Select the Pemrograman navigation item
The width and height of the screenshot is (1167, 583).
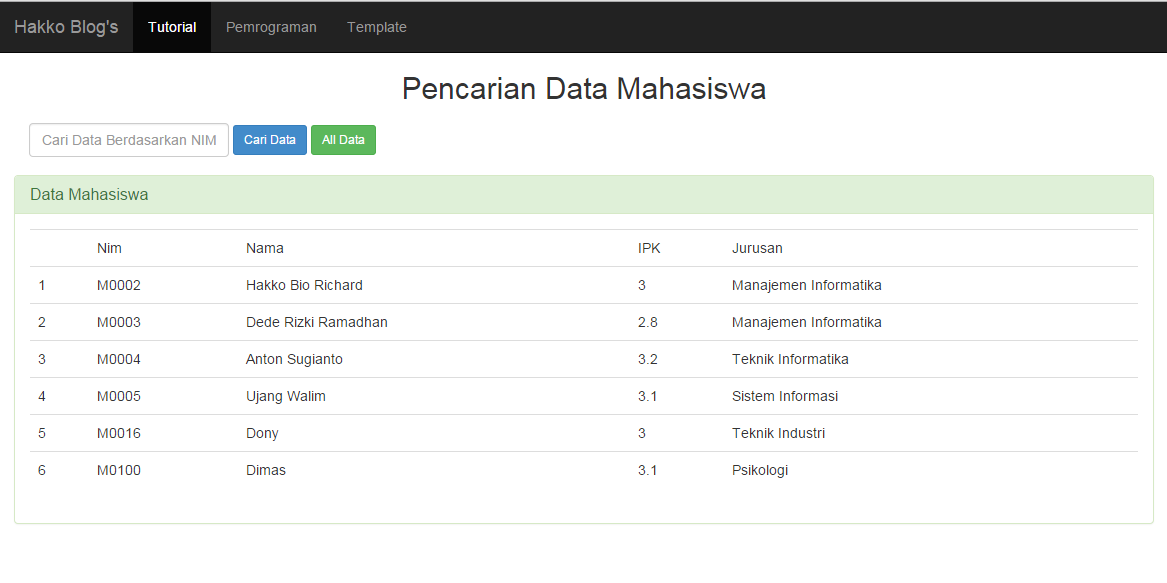pyautogui.click(x=271, y=27)
